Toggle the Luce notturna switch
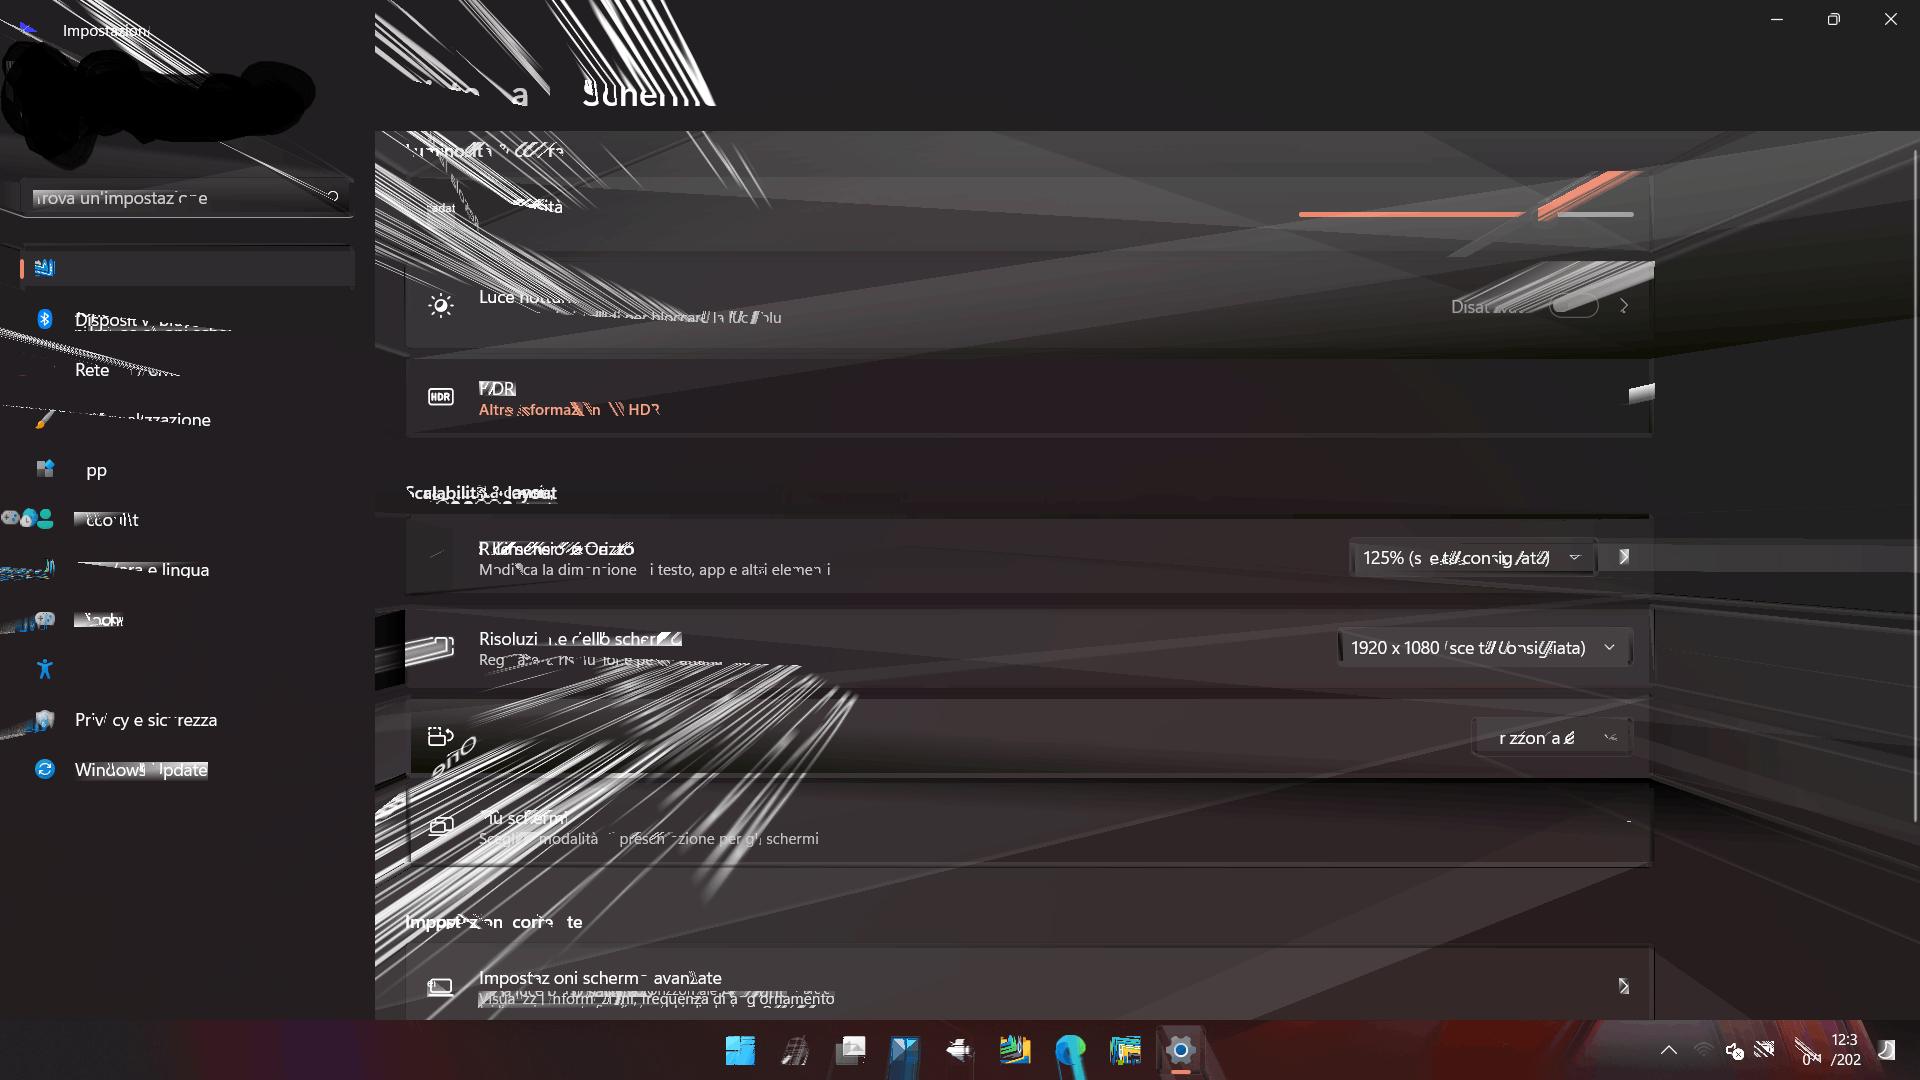 point(1574,306)
